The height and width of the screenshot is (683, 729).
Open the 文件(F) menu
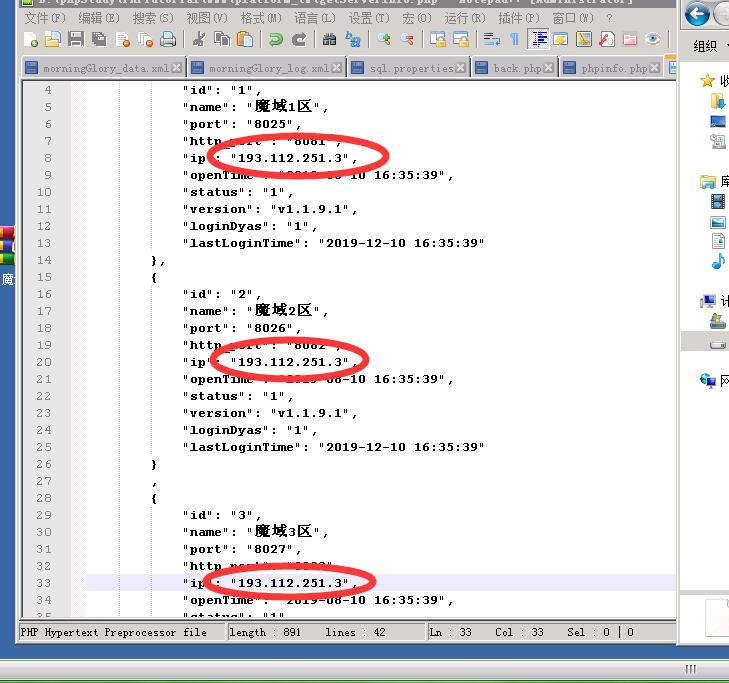click(x=45, y=18)
